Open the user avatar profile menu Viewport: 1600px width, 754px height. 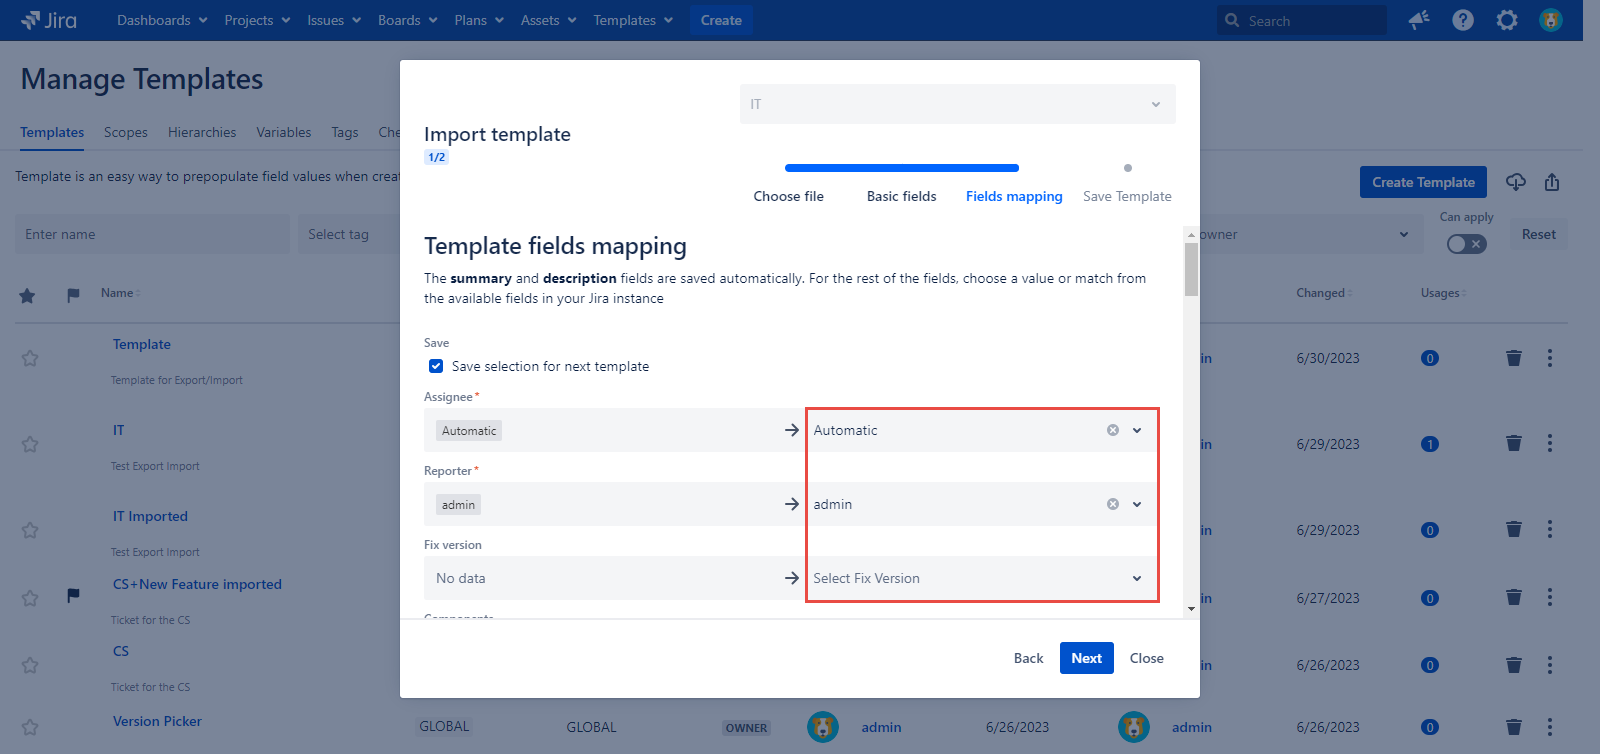(x=1550, y=20)
